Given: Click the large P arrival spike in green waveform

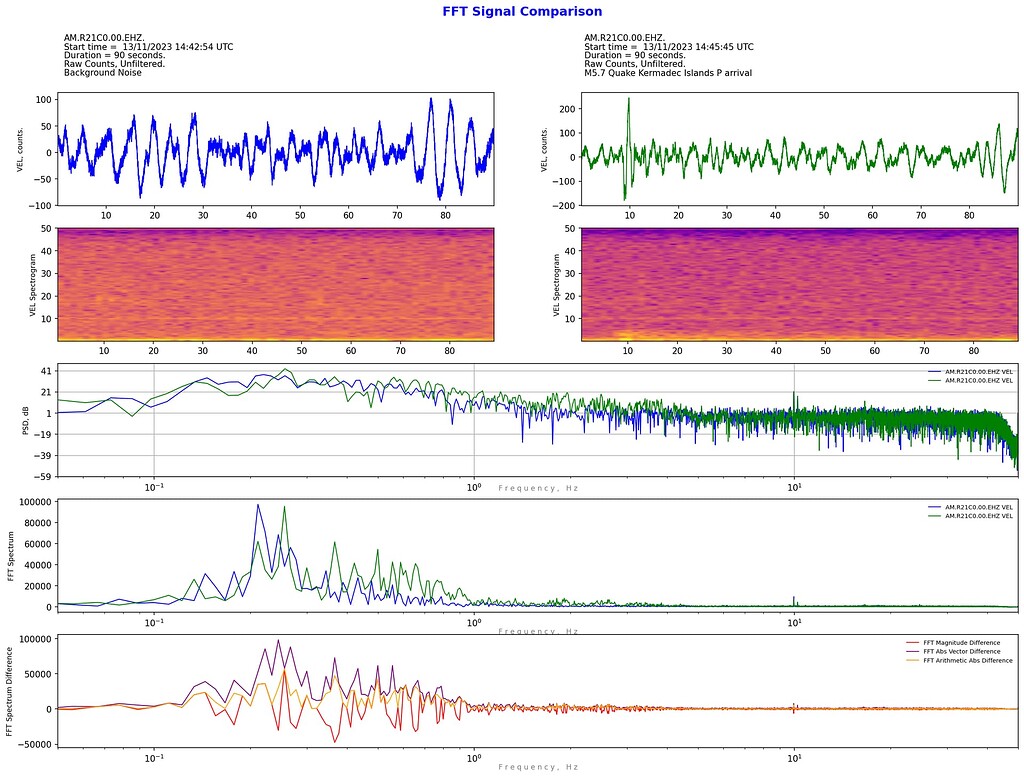Looking at the screenshot, I should tap(628, 102).
